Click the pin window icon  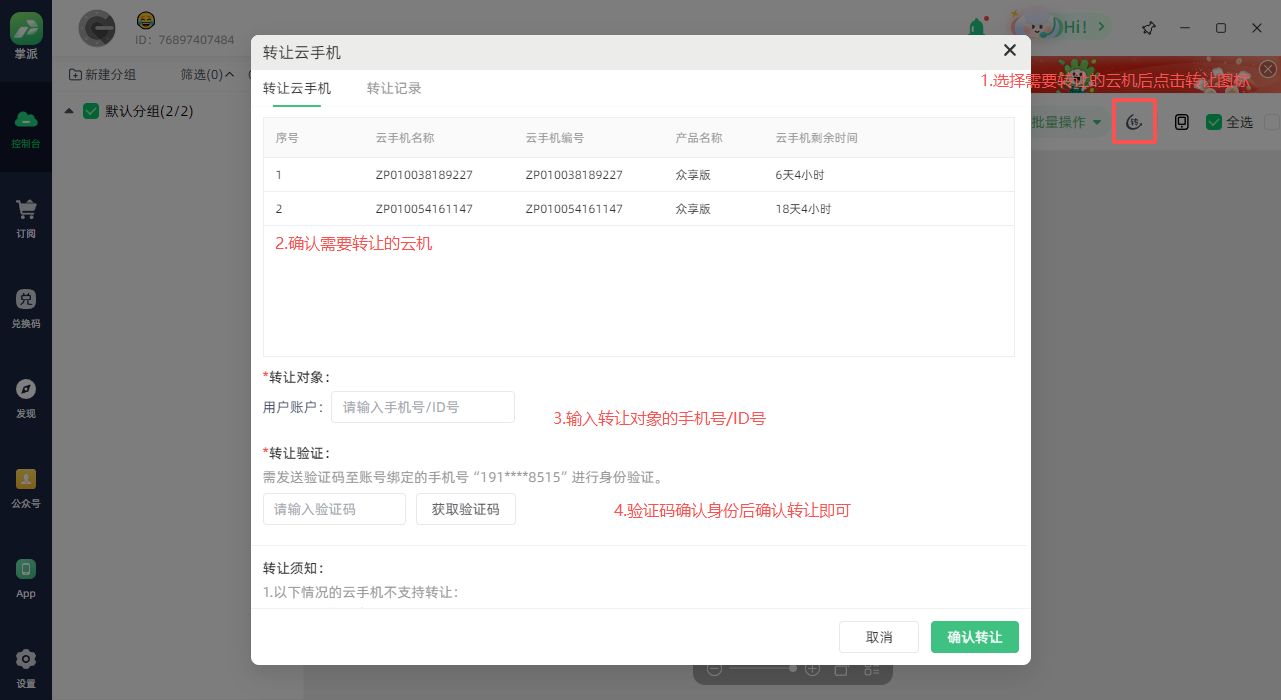pos(1149,28)
